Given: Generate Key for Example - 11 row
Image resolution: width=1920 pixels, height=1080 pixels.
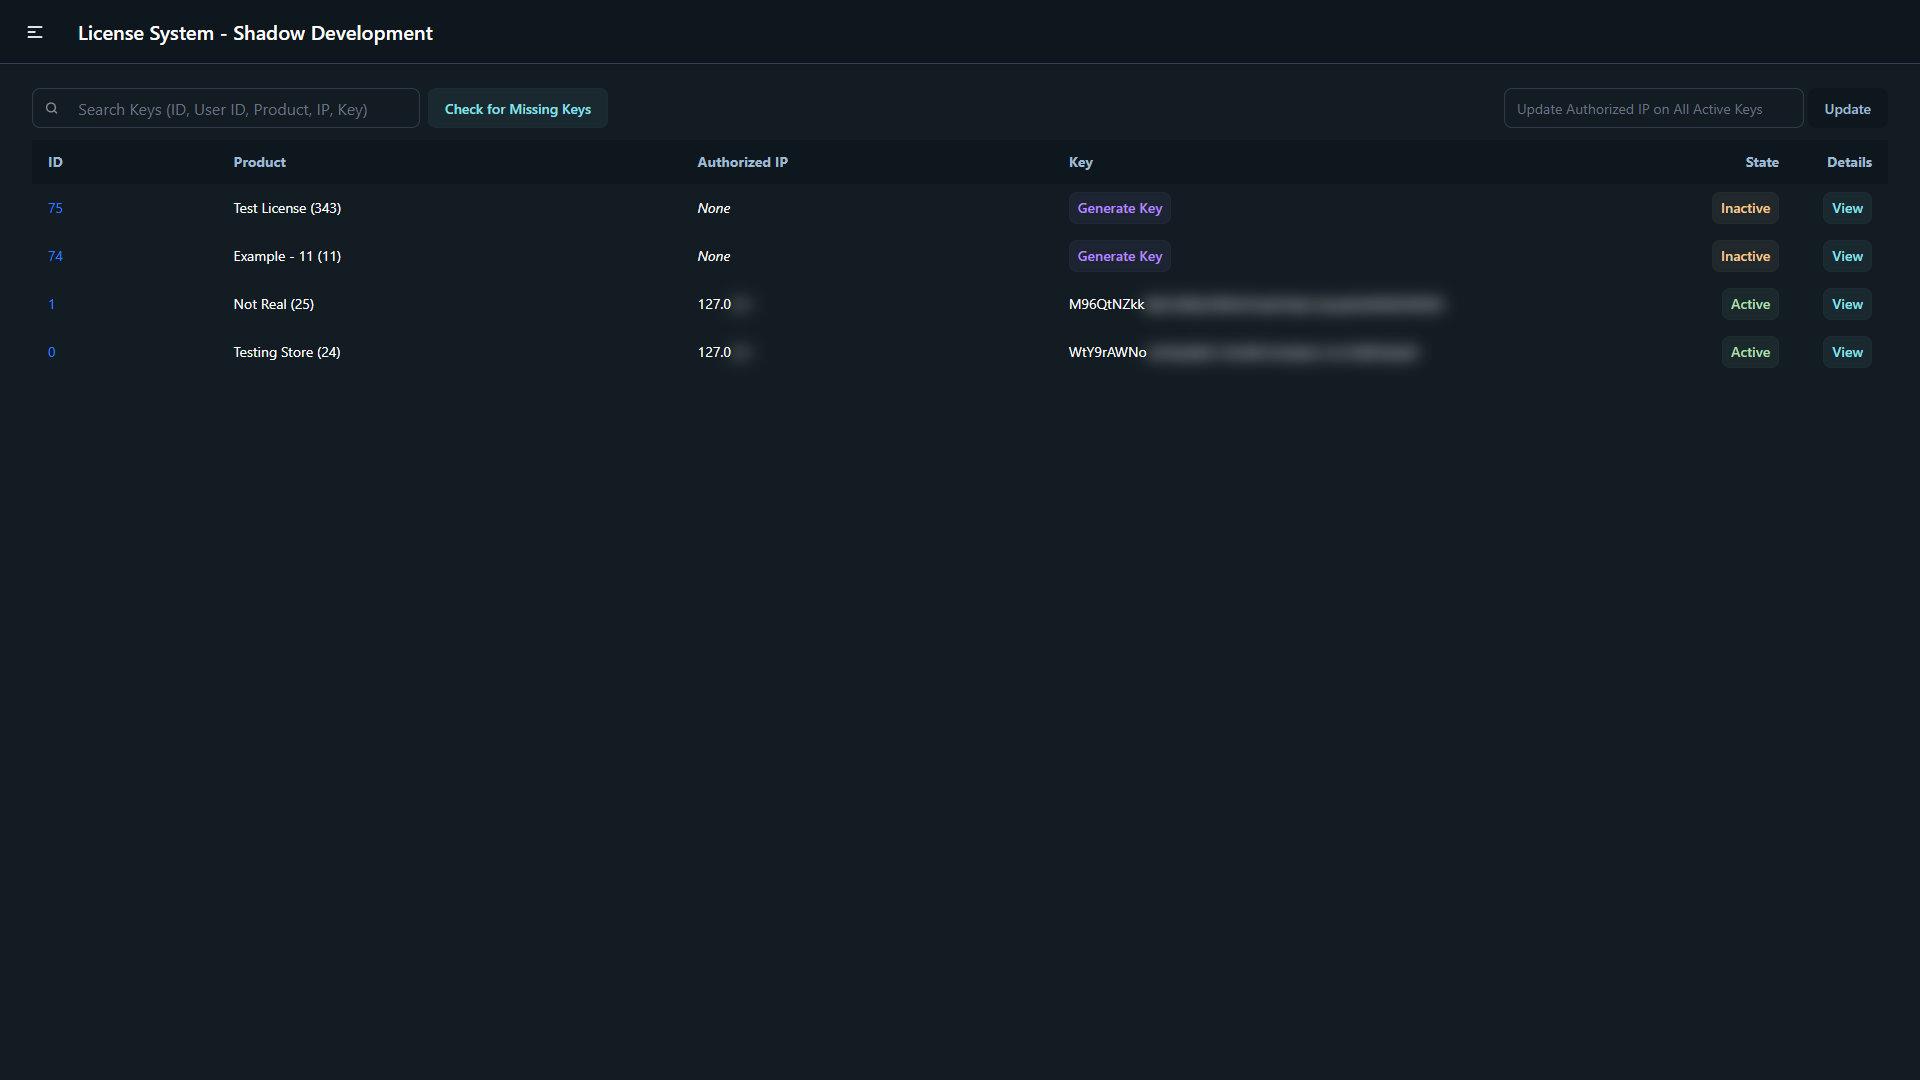Looking at the screenshot, I should [1119, 256].
